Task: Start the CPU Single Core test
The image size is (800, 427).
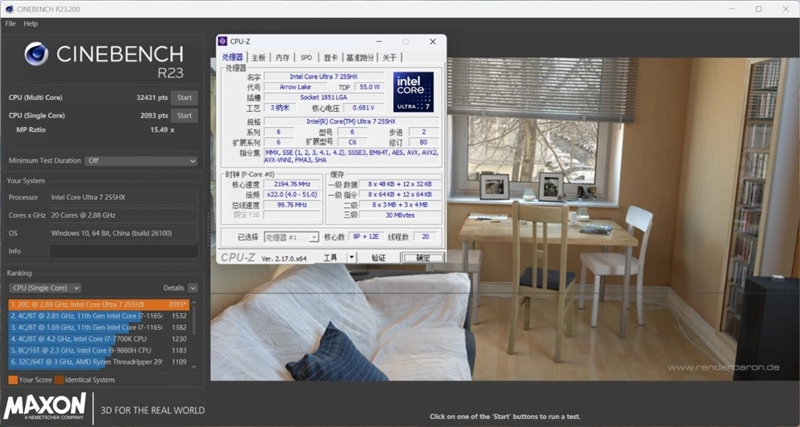Action: (184, 115)
